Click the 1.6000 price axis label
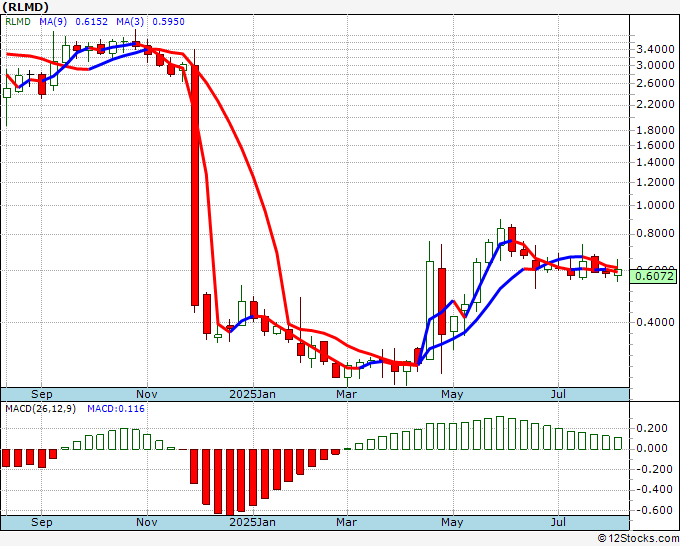 (x=655, y=144)
